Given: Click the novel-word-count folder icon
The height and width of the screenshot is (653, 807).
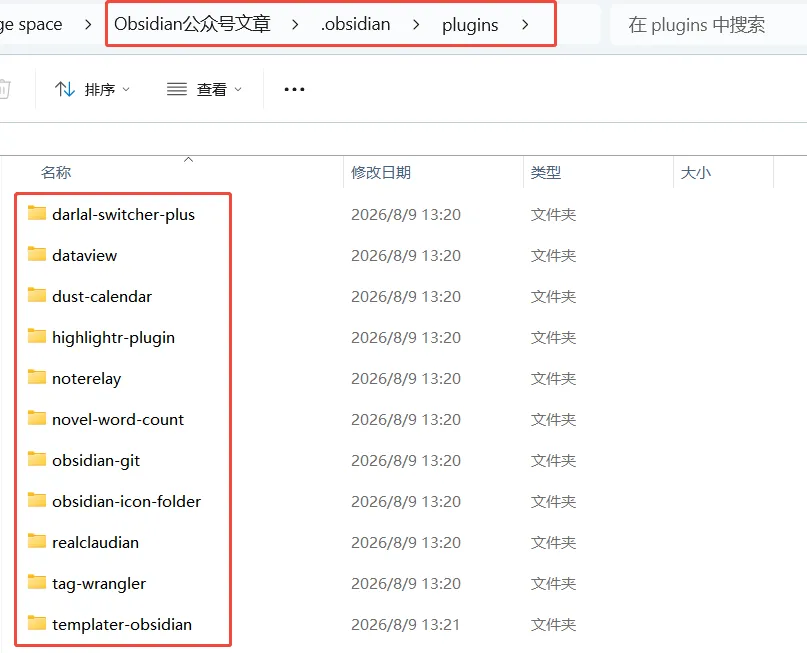Looking at the screenshot, I should pos(37,418).
